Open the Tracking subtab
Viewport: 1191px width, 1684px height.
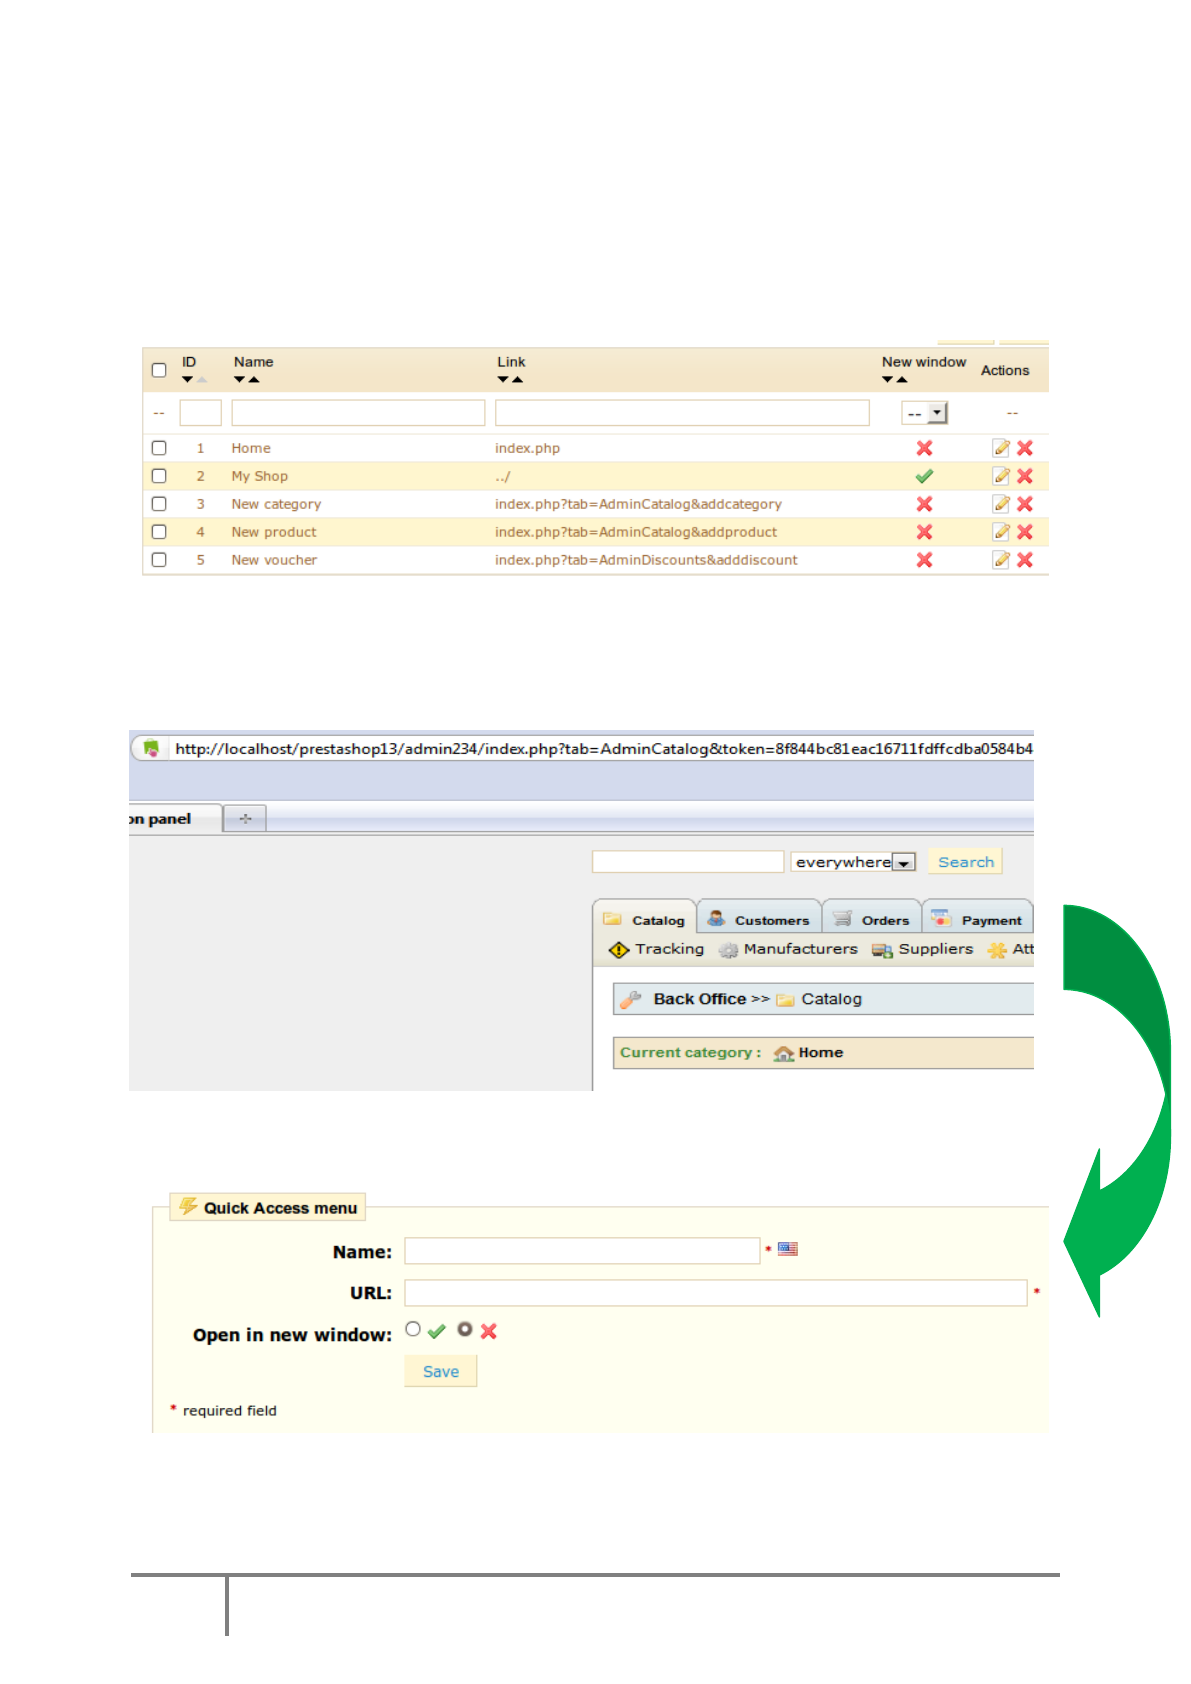(657, 949)
